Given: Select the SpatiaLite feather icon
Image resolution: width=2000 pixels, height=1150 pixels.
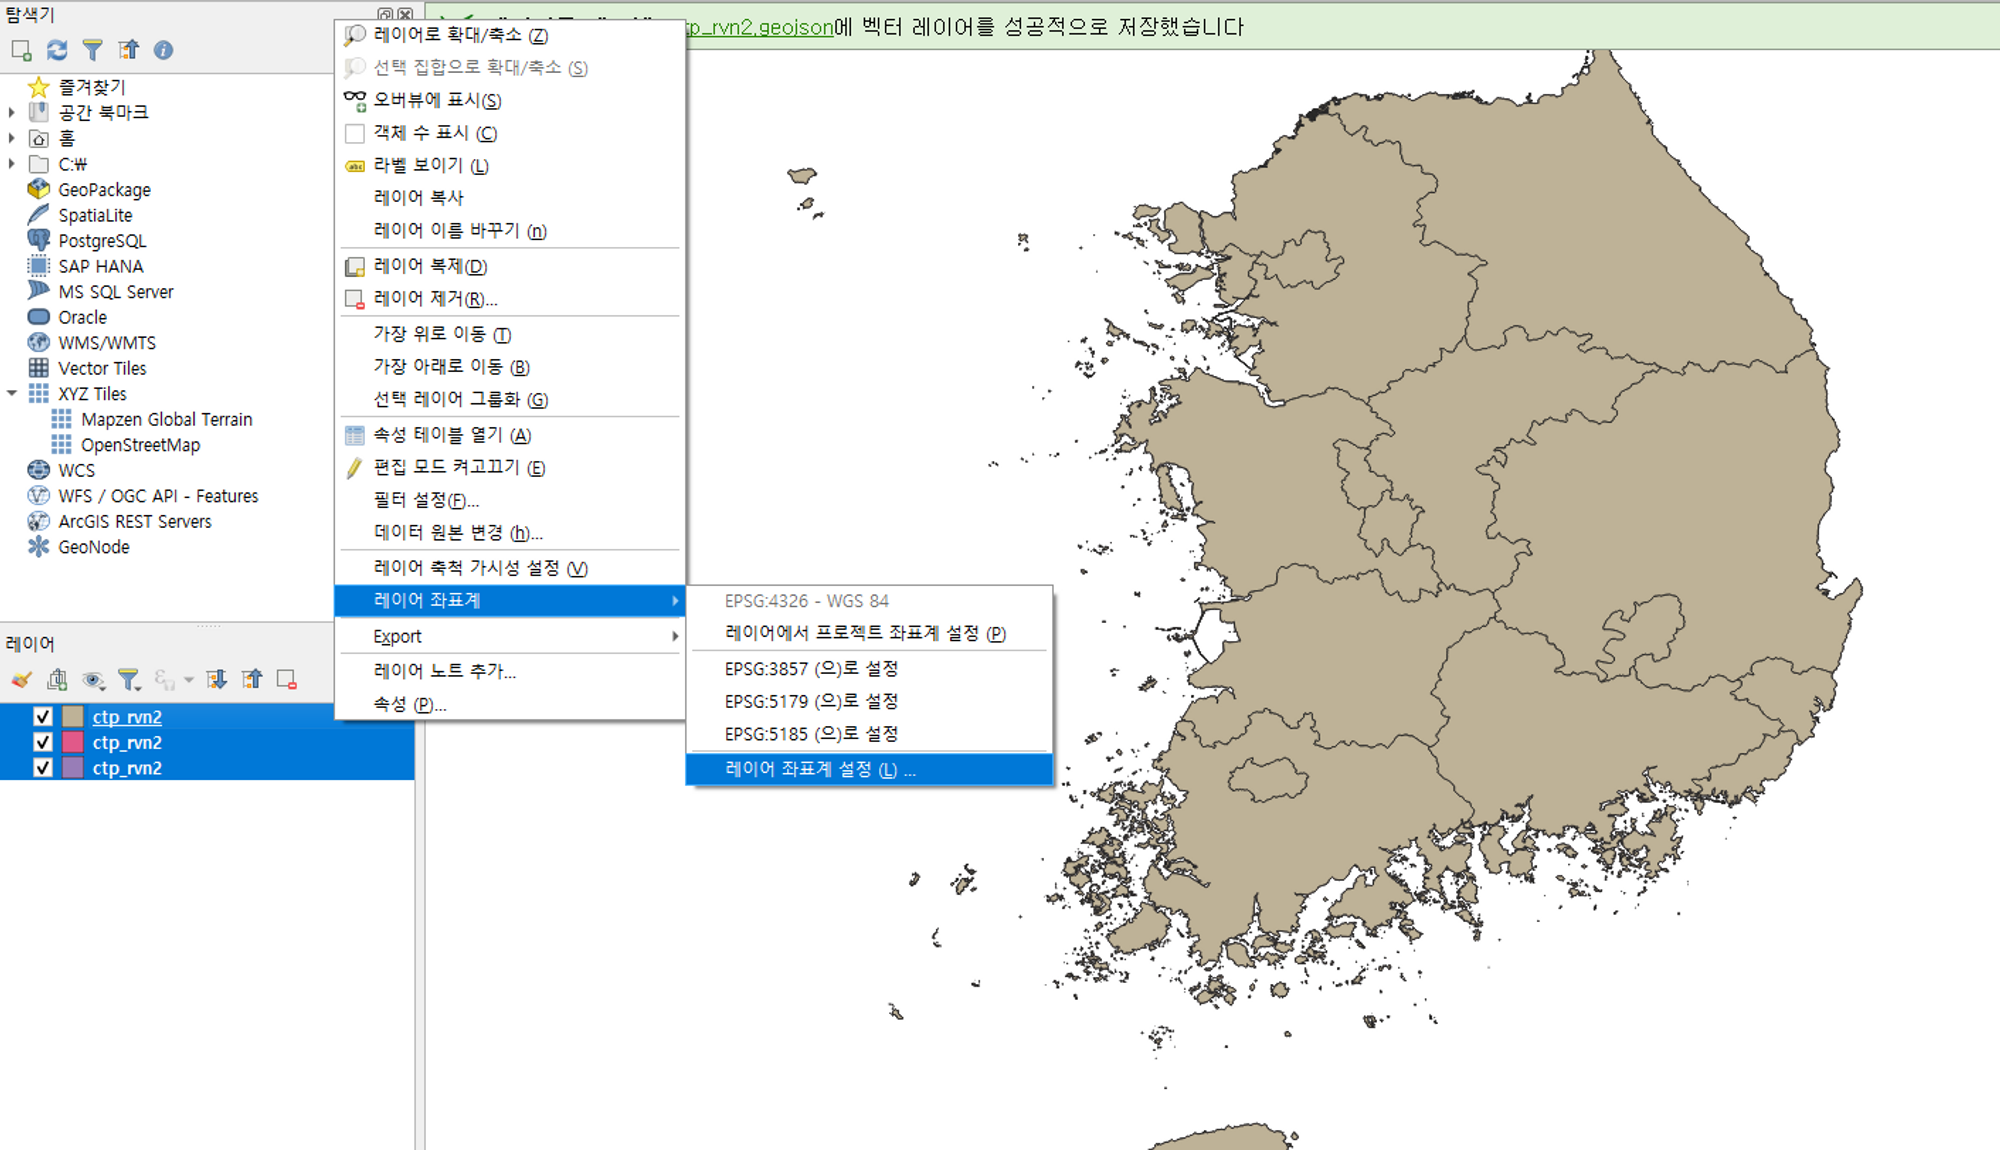Looking at the screenshot, I should (39, 215).
